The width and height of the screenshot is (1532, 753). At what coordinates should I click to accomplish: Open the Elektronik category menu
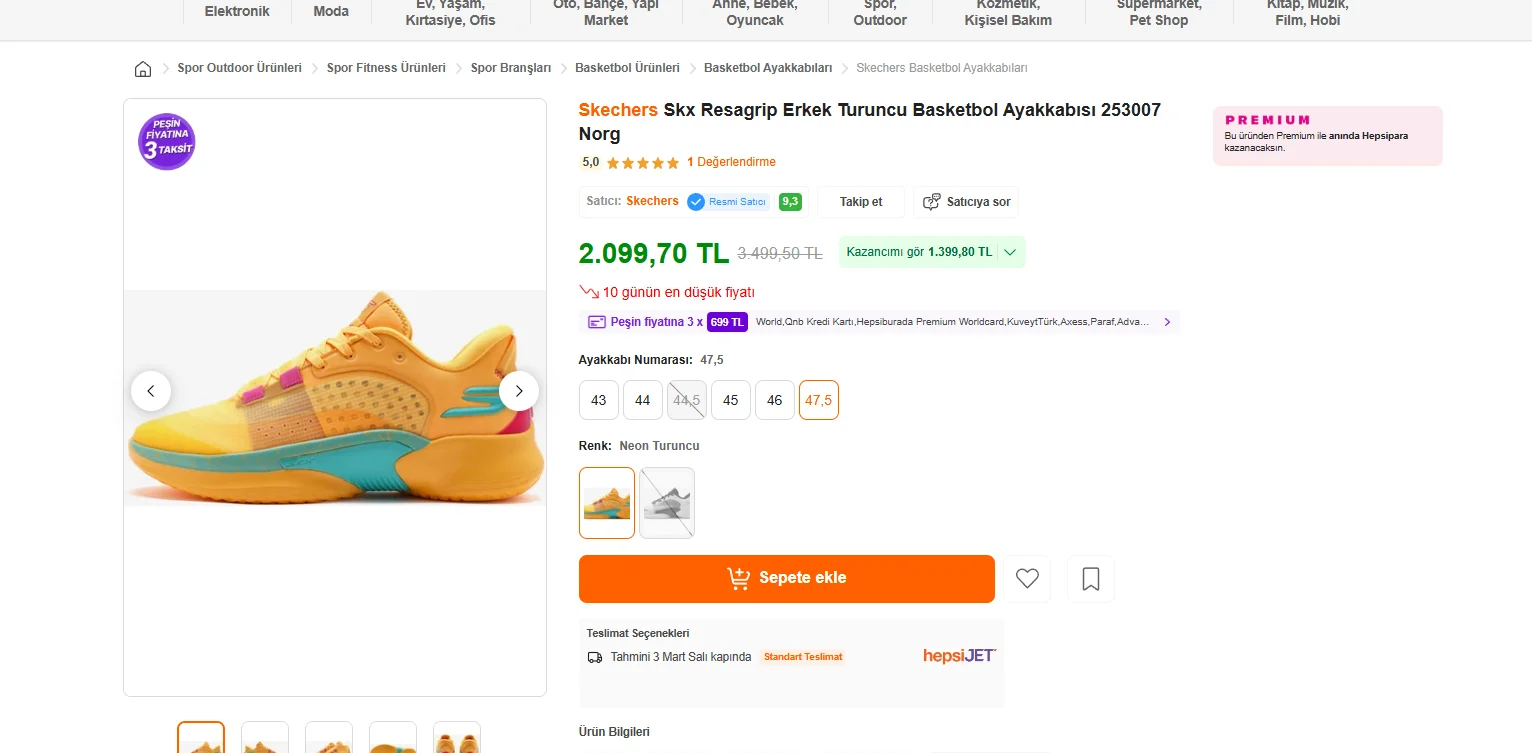tap(237, 12)
